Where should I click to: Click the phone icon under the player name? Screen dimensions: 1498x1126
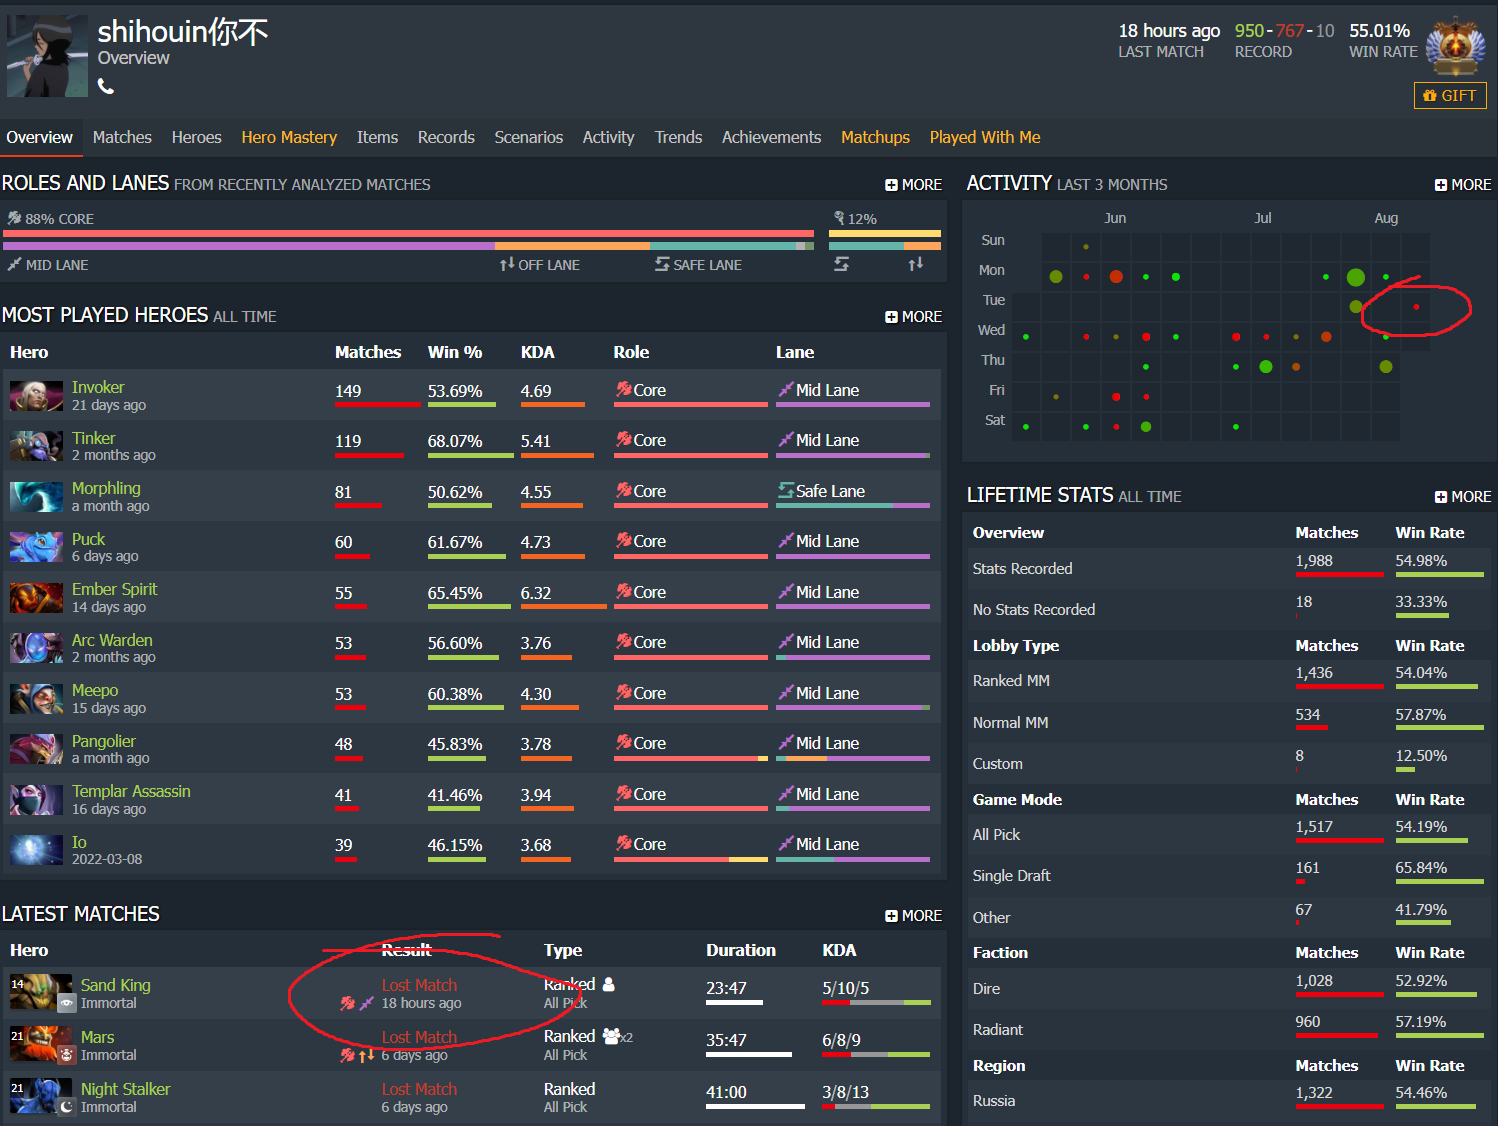[106, 87]
